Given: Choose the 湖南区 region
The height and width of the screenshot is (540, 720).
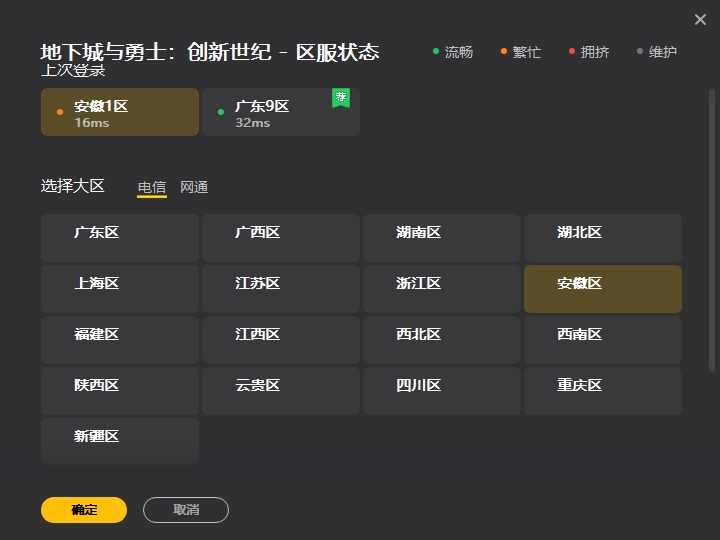Looking at the screenshot, I should coord(442,238).
